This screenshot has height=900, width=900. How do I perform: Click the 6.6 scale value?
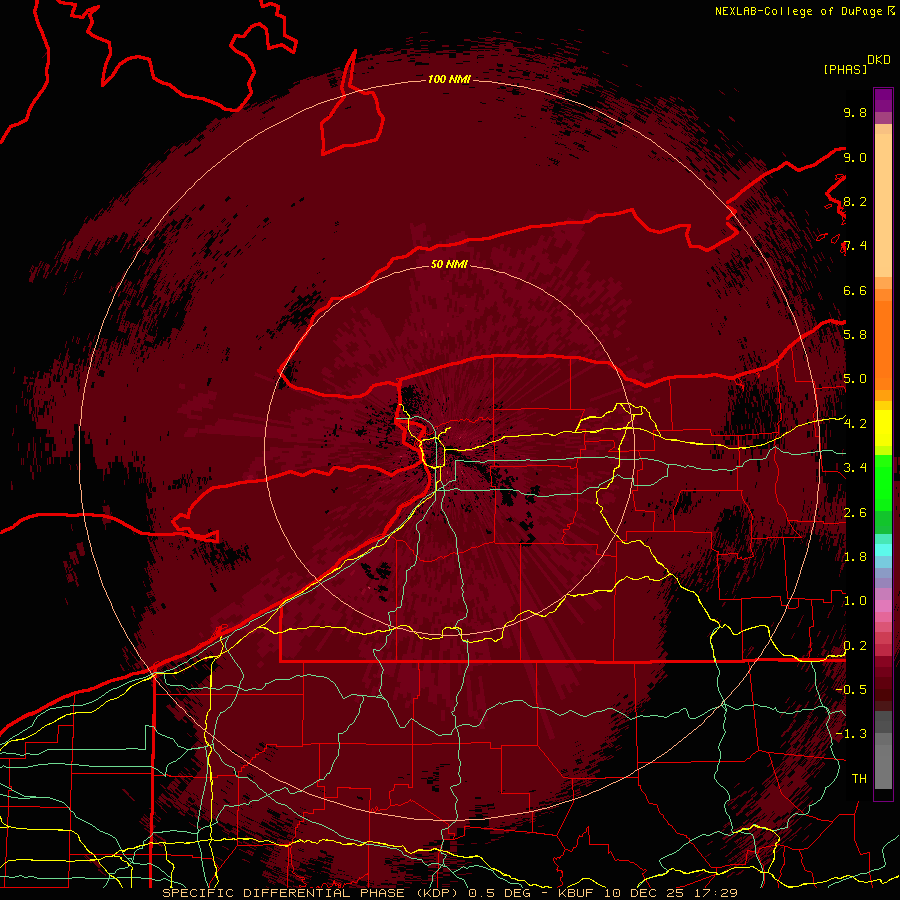pyautogui.click(x=855, y=290)
